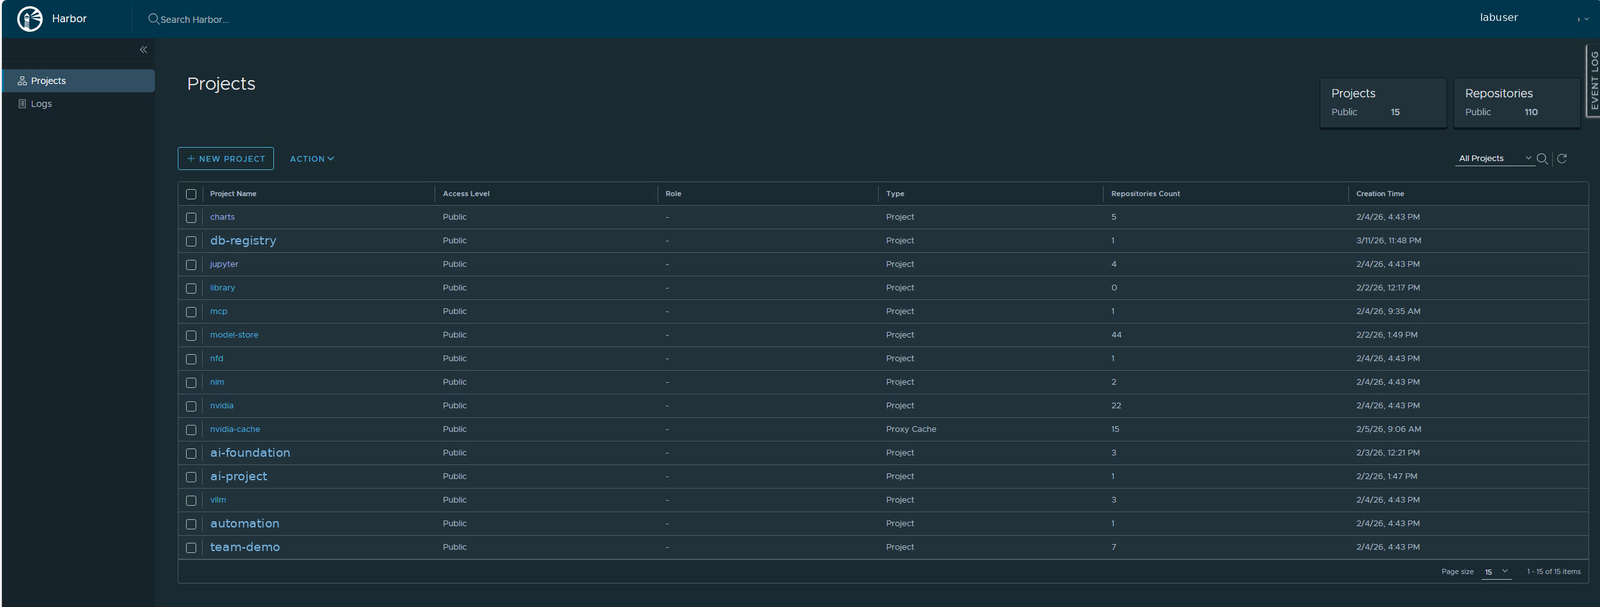Open the mcp project link
Screen dimensions: 1600x607
click(219, 312)
